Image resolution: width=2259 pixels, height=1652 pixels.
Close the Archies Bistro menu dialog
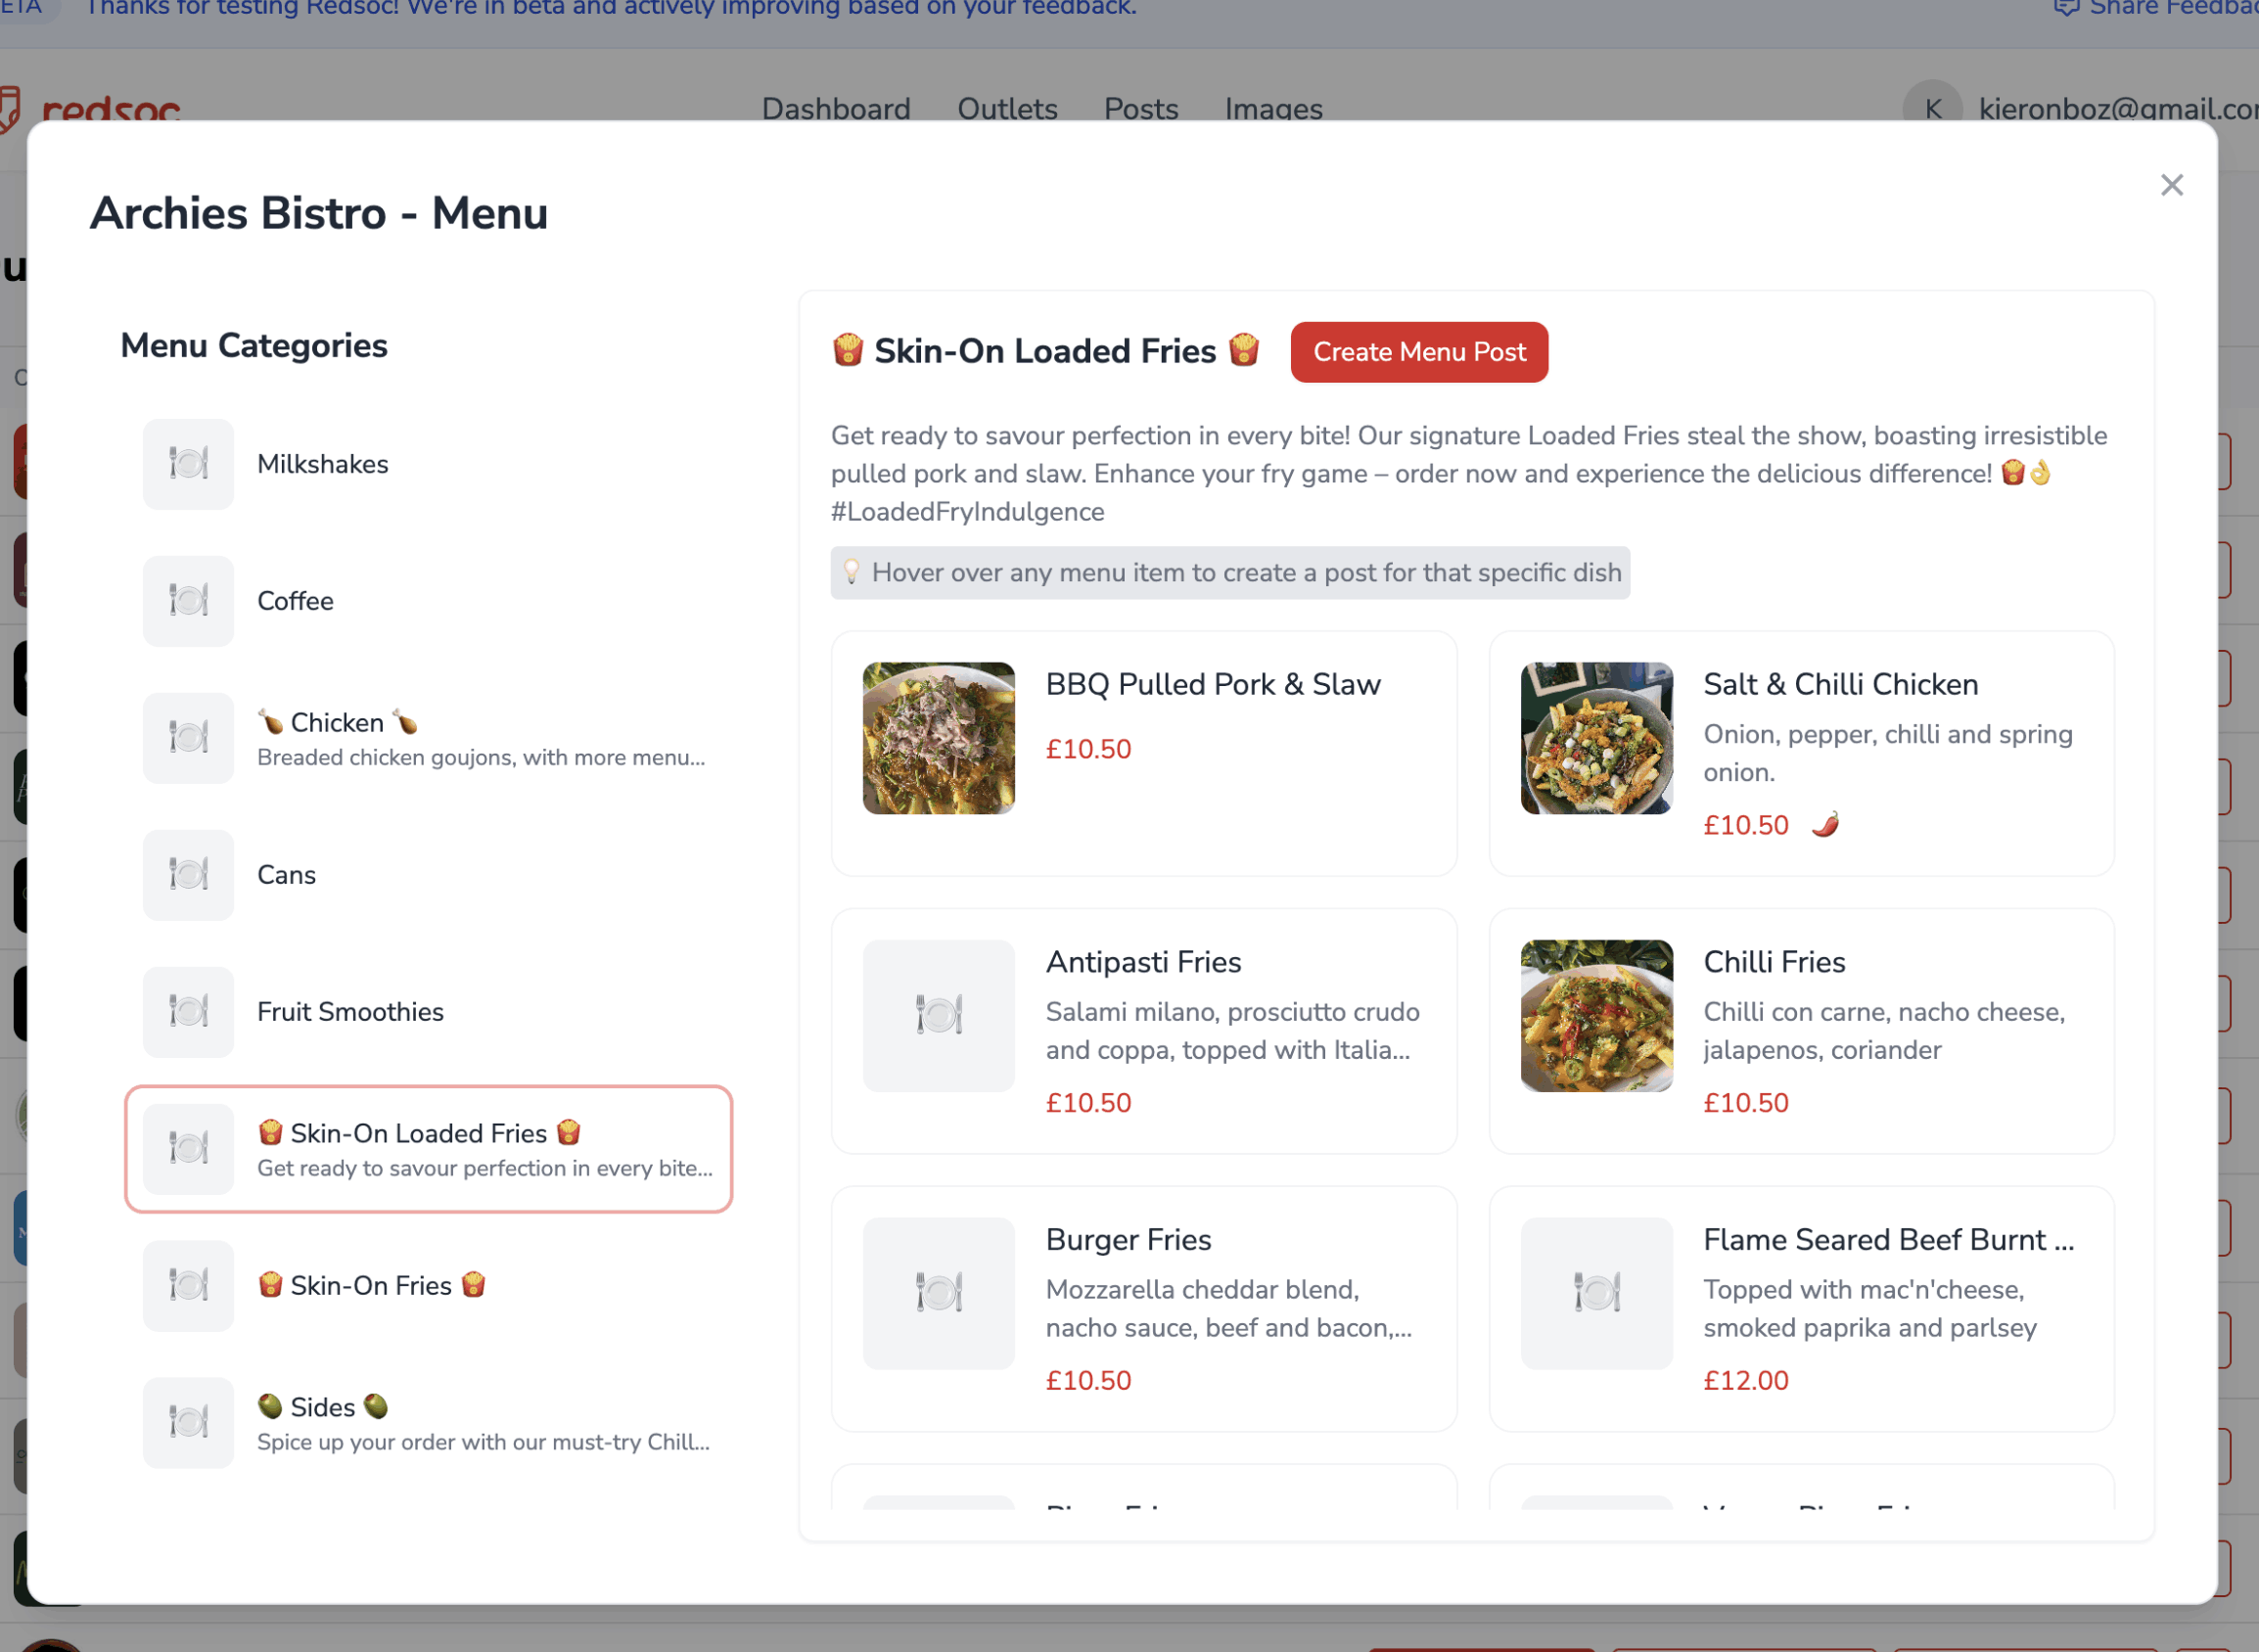pyautogui.click(x=2171, y=185)
